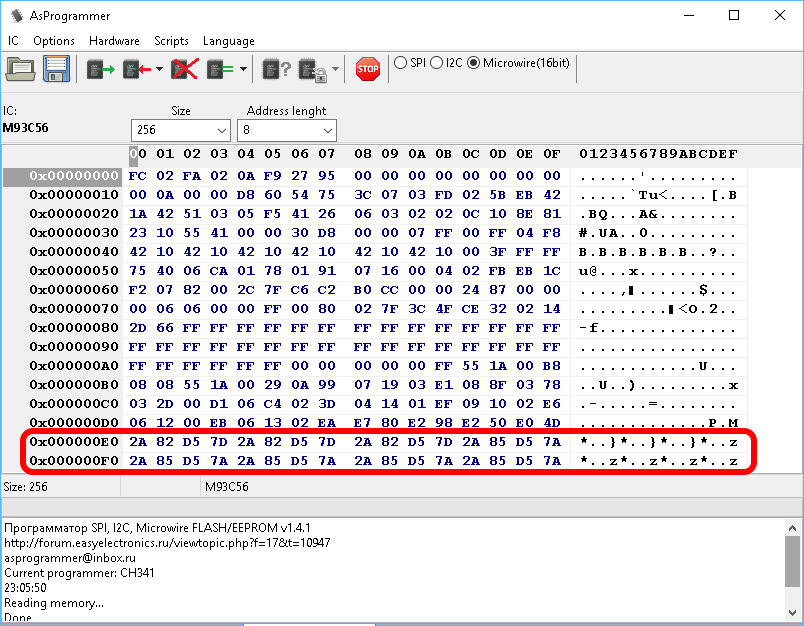Open the Scripts menu
The image size is (804, 626).
(171, 41)
